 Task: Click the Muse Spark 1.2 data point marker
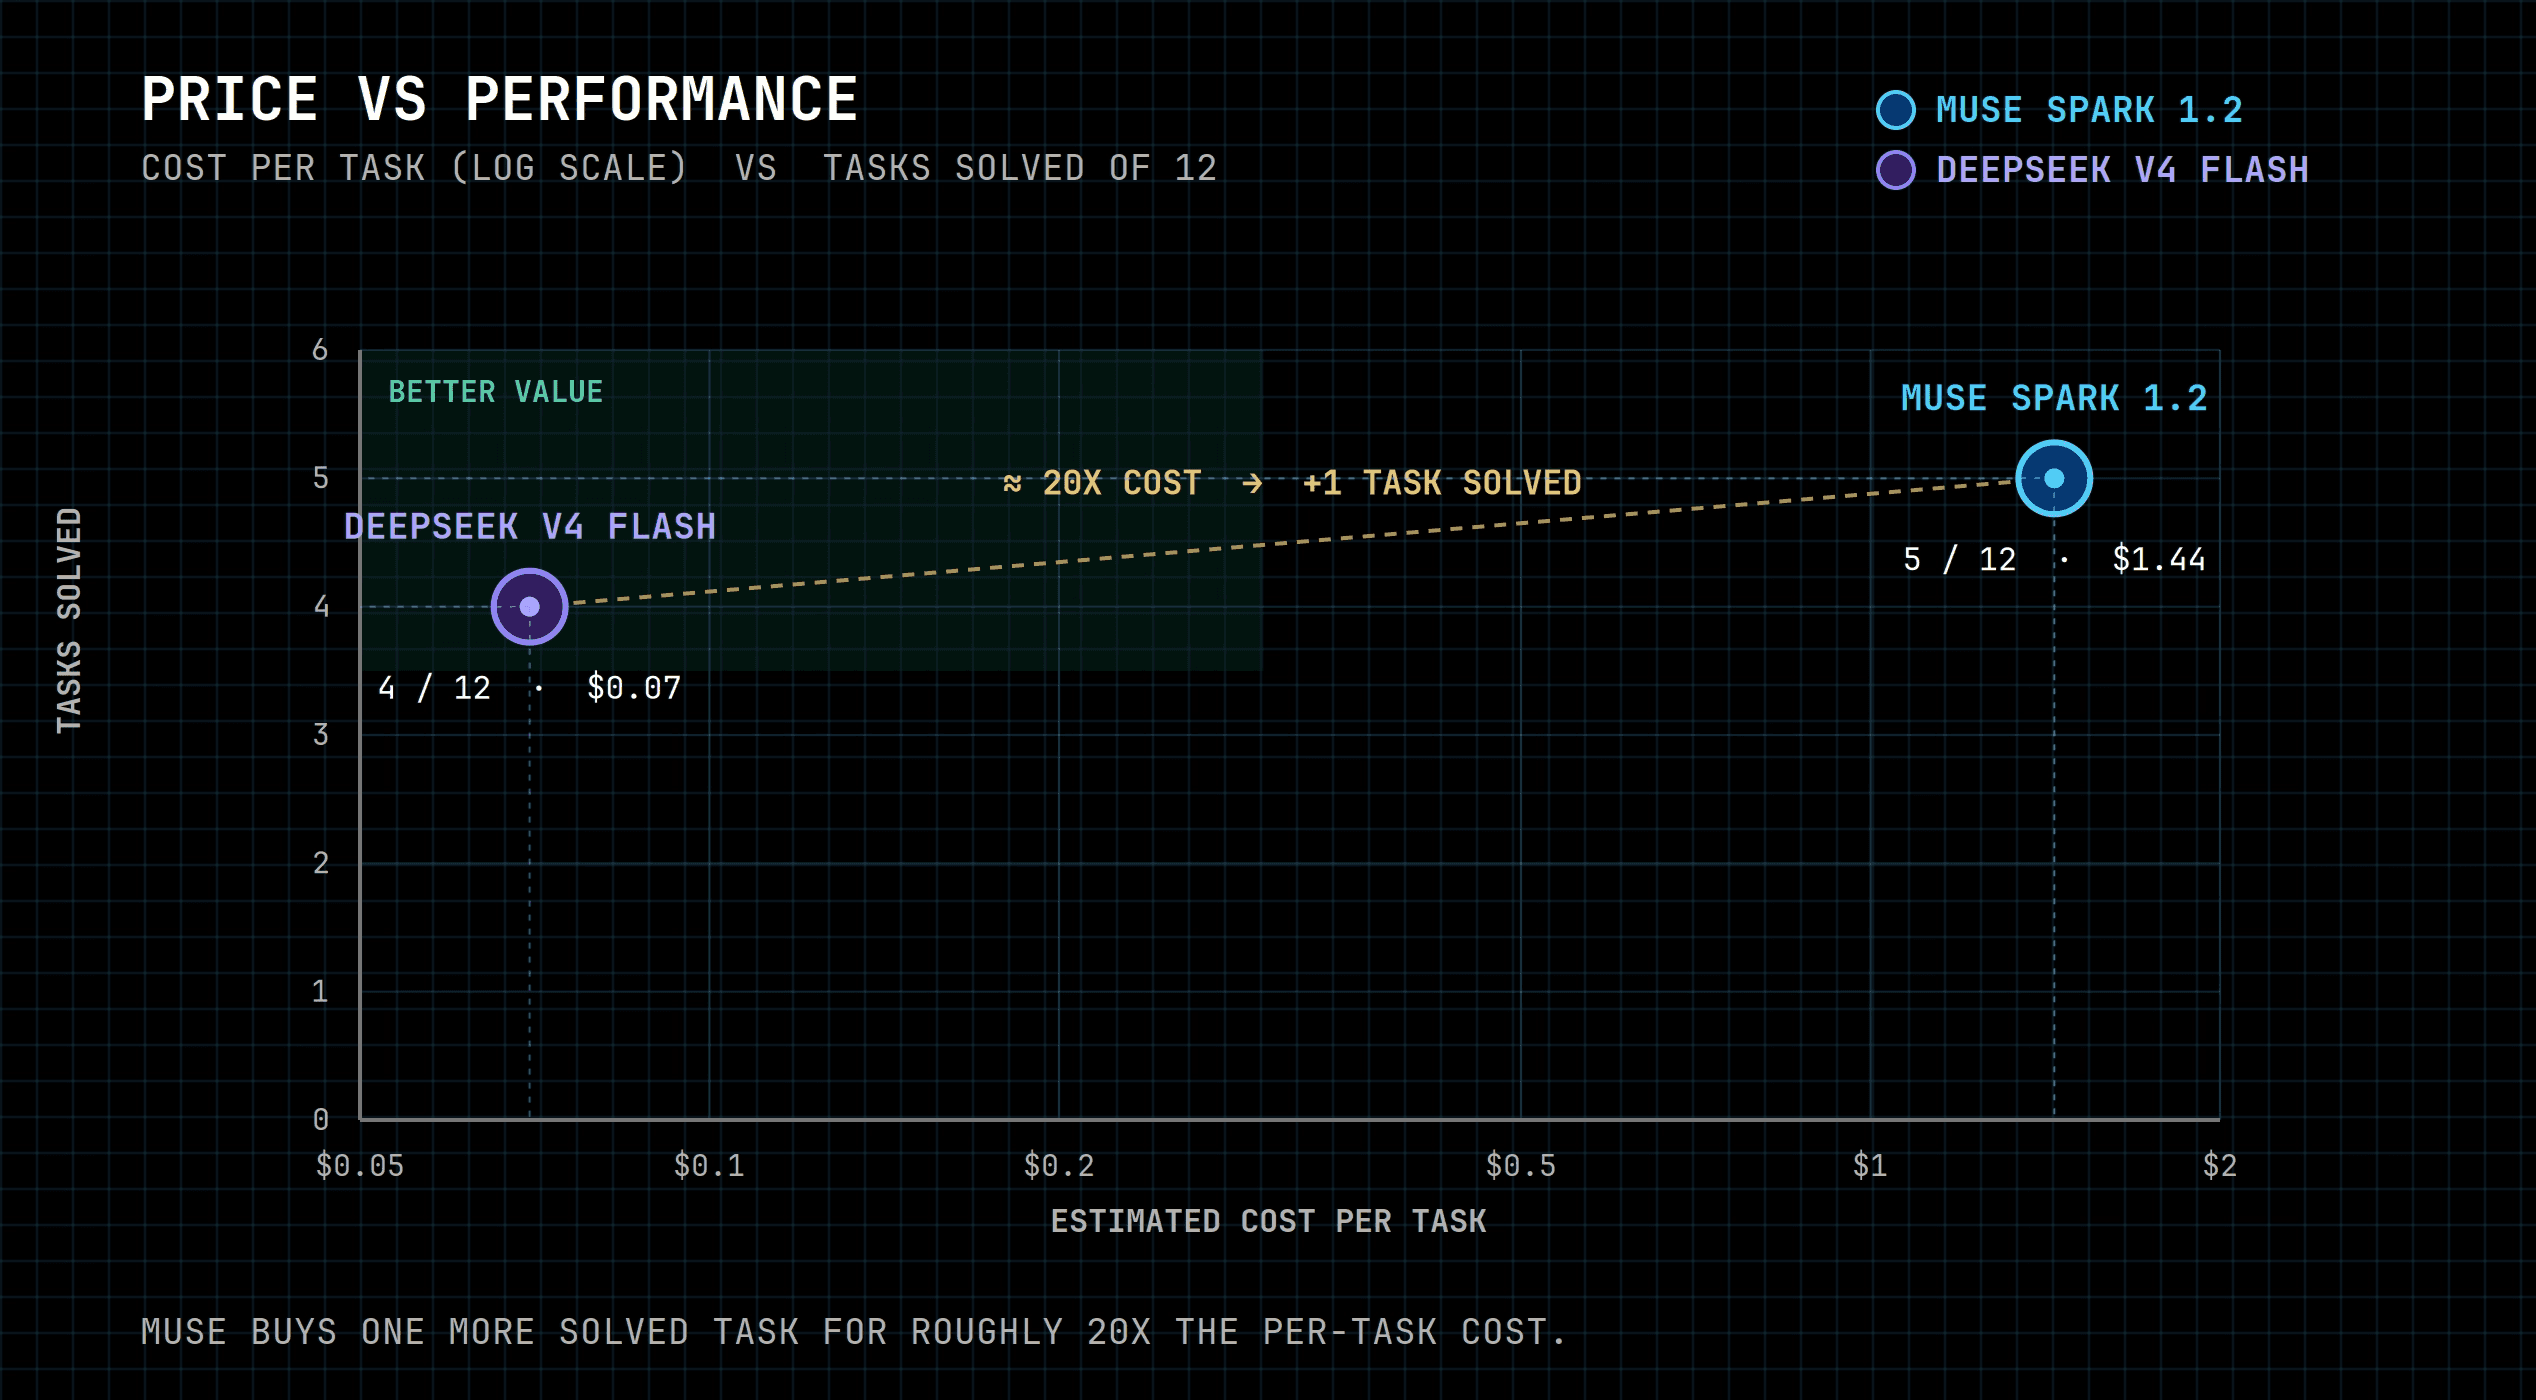point(2054,479)
